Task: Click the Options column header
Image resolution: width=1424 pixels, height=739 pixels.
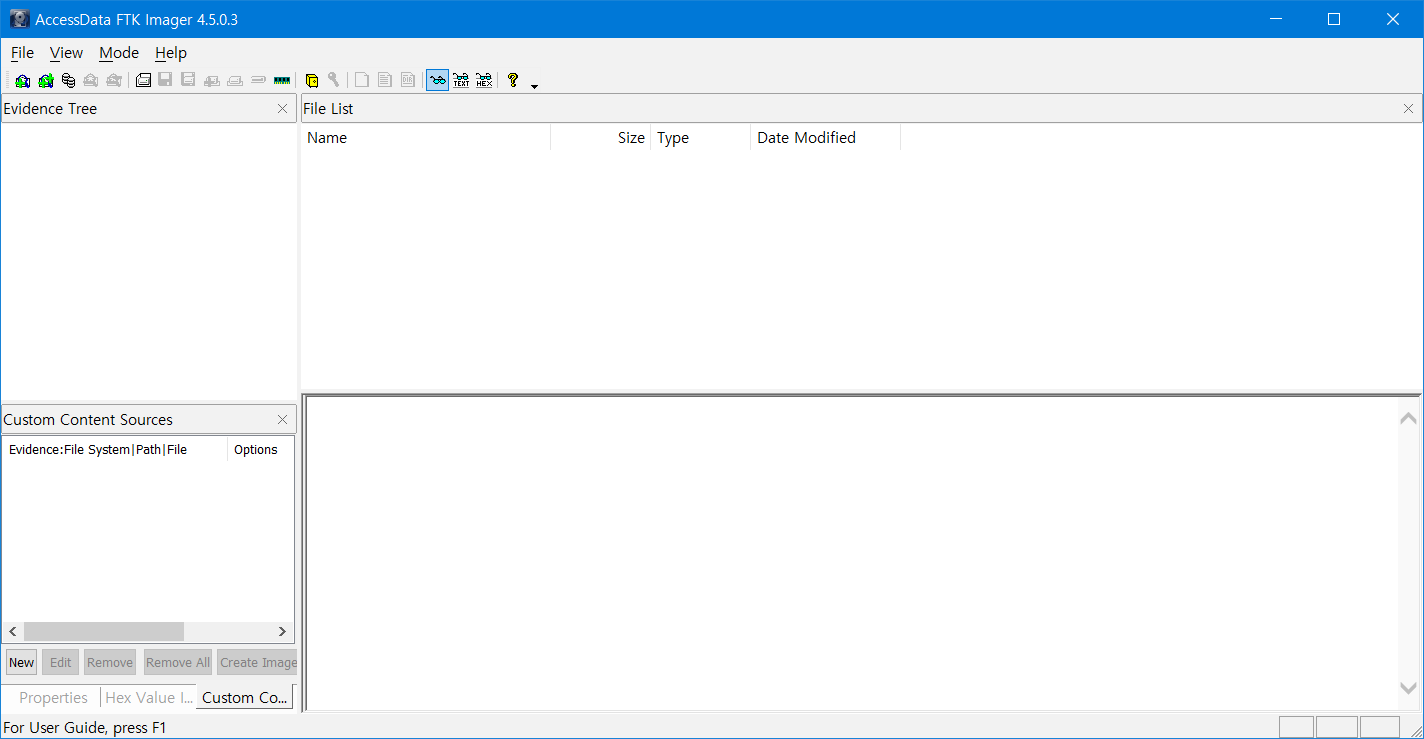Action: (x=260, y=450)
